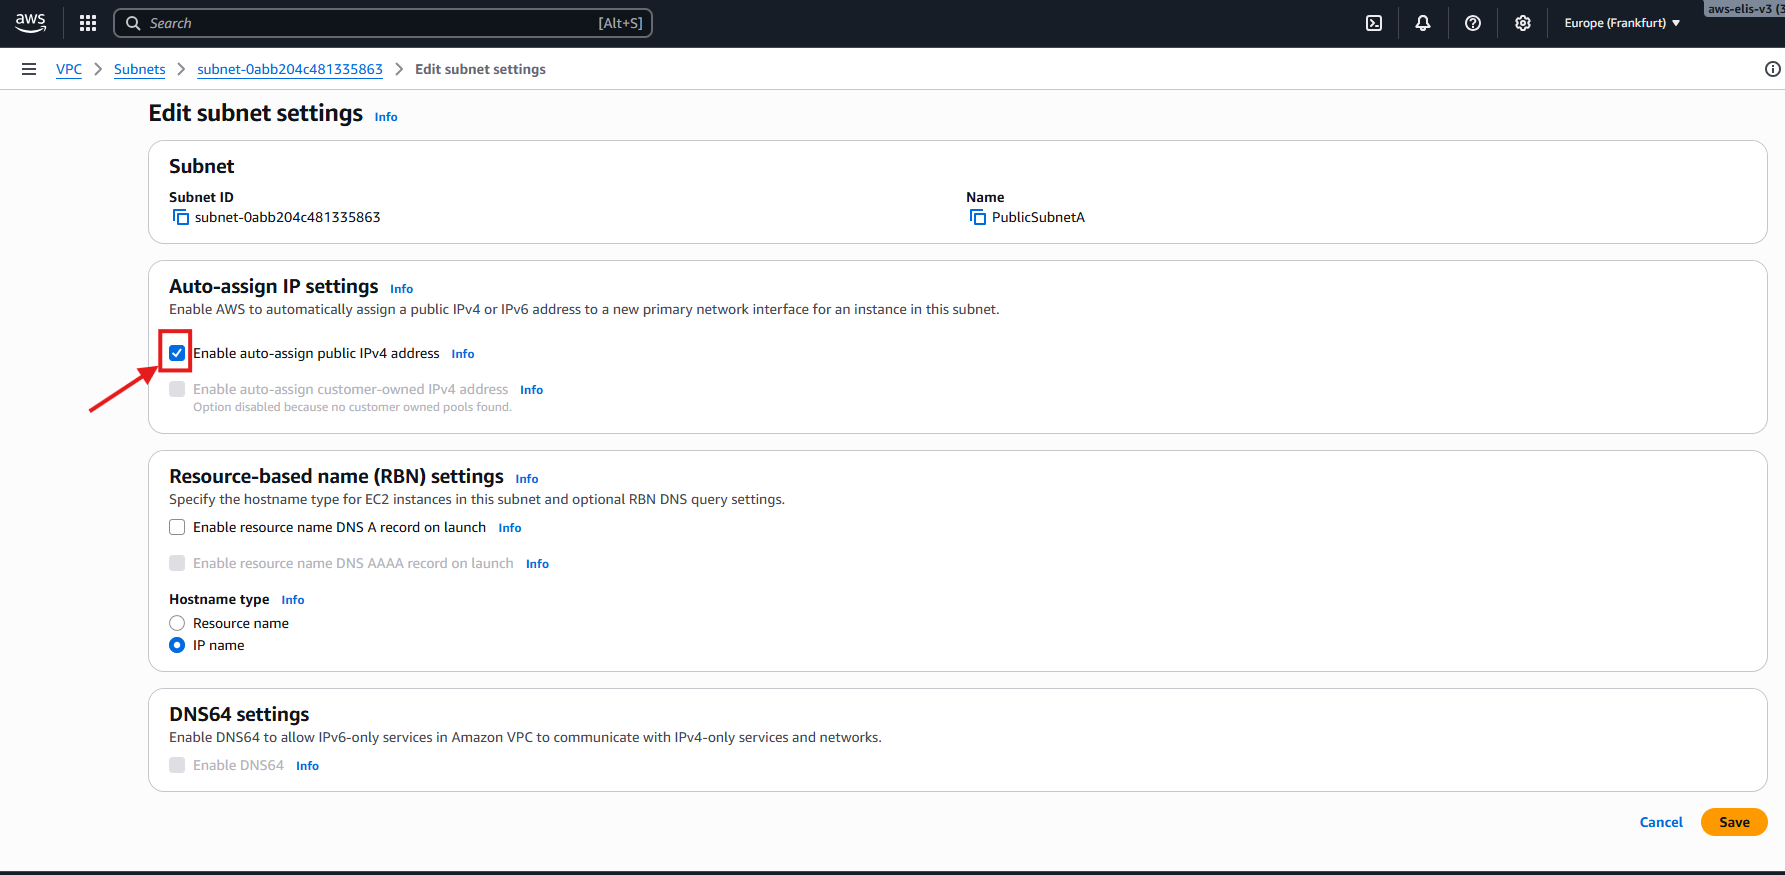Copy the PublicSubnetA name

point(978,217)
